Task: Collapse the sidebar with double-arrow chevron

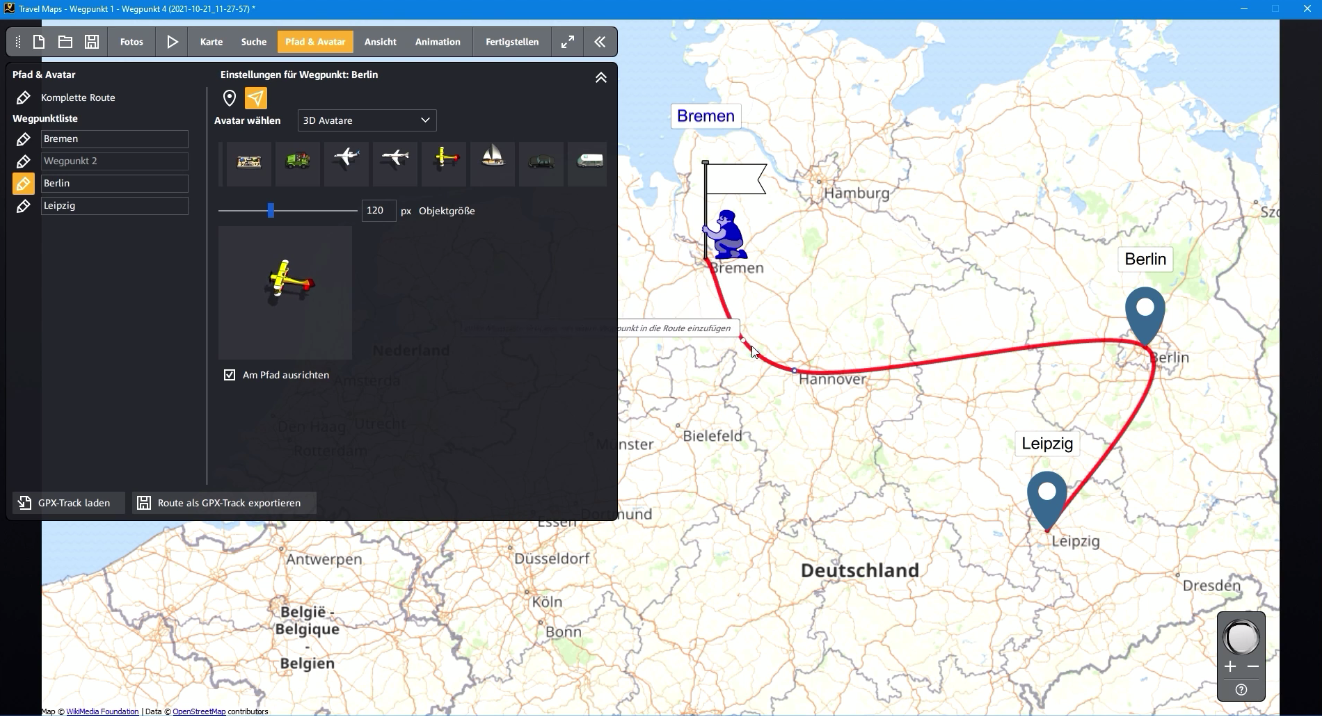Action: click(600, 41)
